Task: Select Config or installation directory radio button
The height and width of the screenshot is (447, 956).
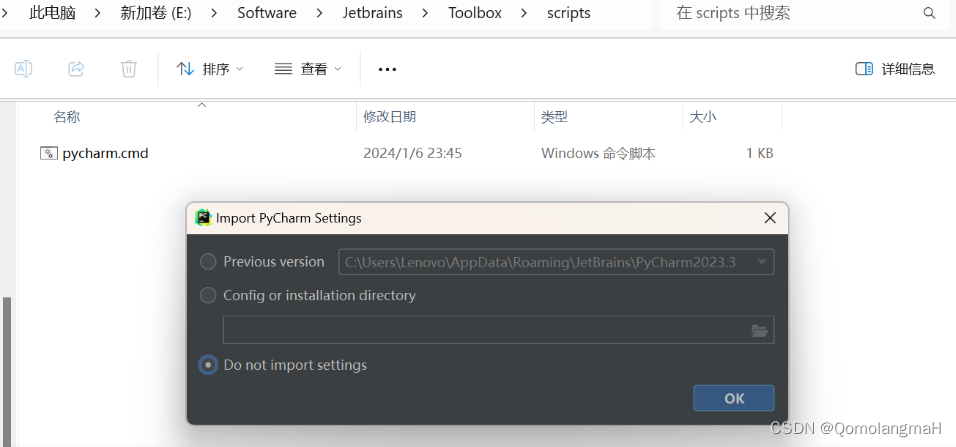Action: coord(208,295)
